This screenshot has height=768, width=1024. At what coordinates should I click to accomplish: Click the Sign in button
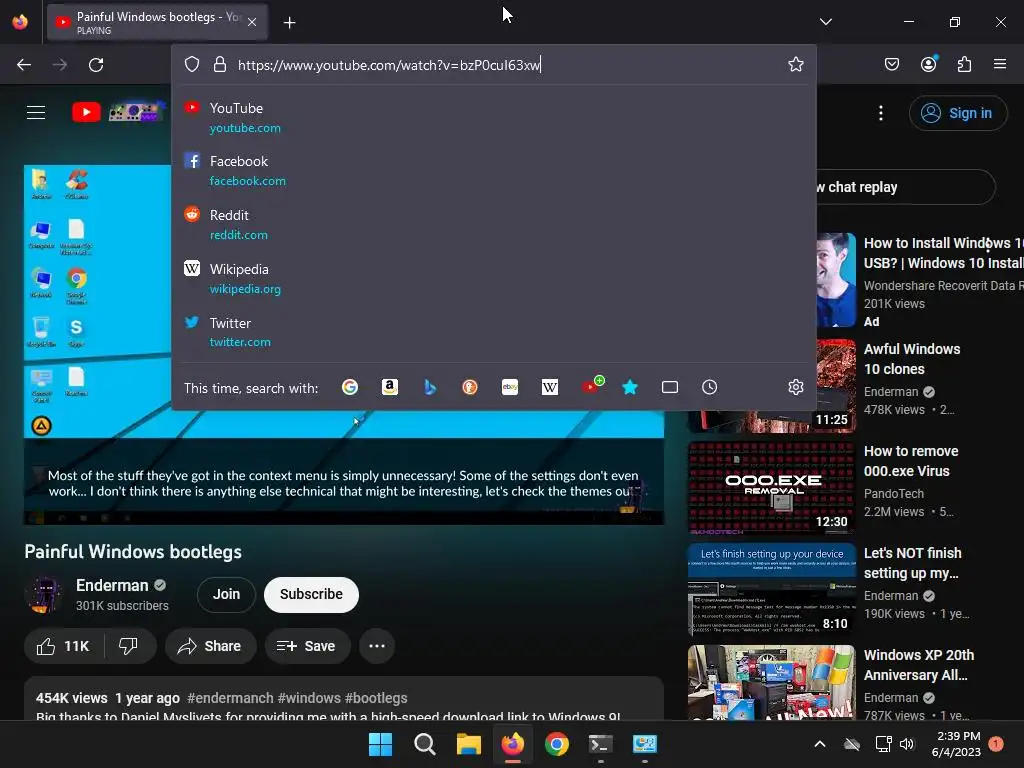957,113
